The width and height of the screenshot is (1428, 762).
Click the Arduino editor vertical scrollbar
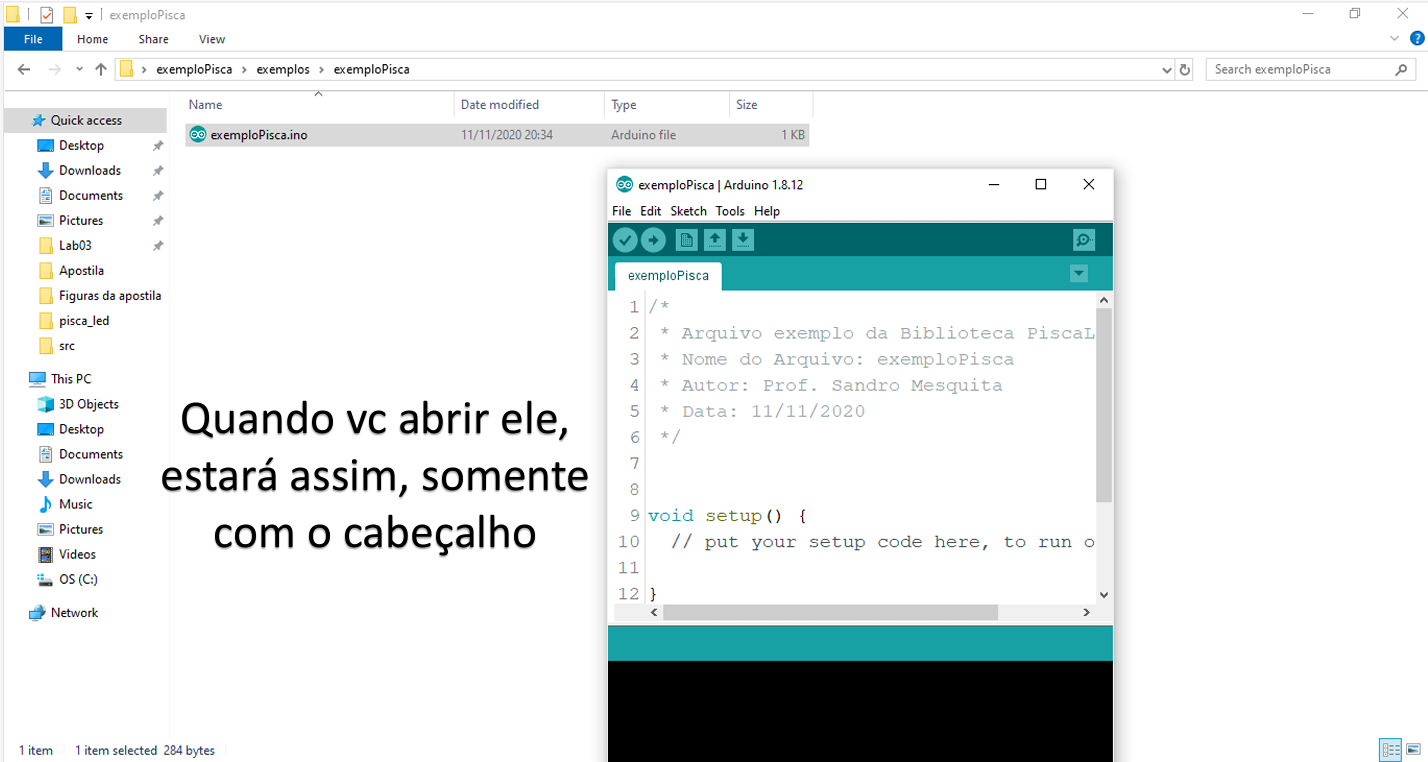(x=1104, y=405)
